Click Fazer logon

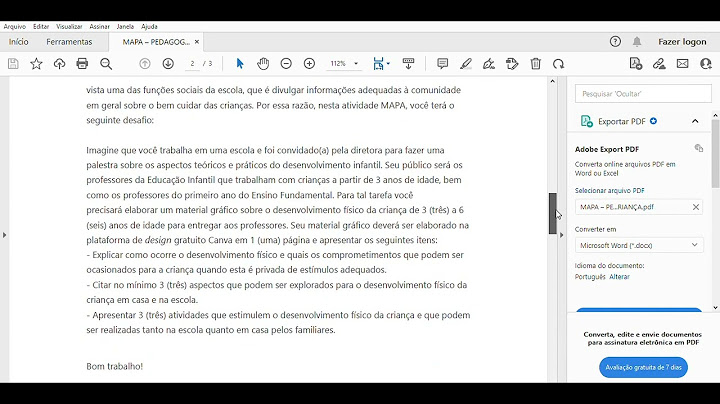pos(682,42)
